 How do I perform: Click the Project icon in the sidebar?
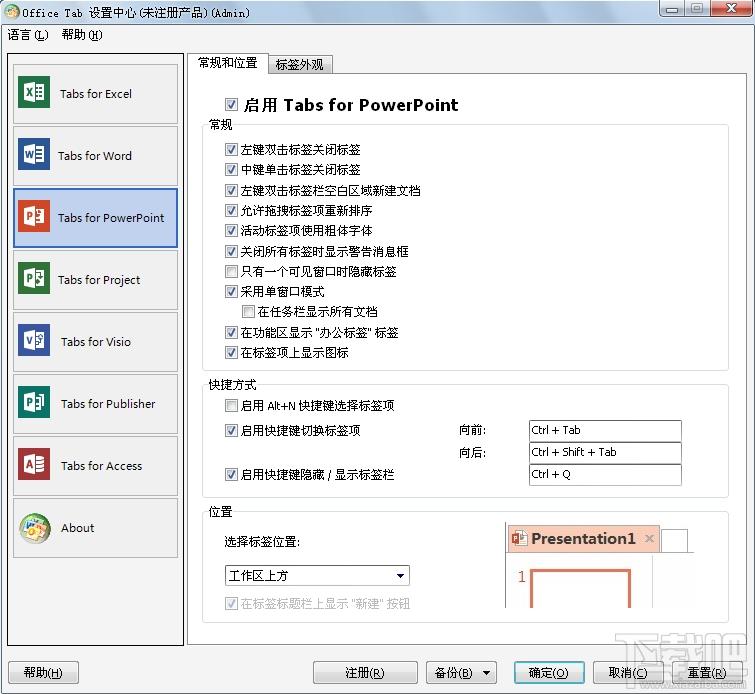click(x=34, y=278)
